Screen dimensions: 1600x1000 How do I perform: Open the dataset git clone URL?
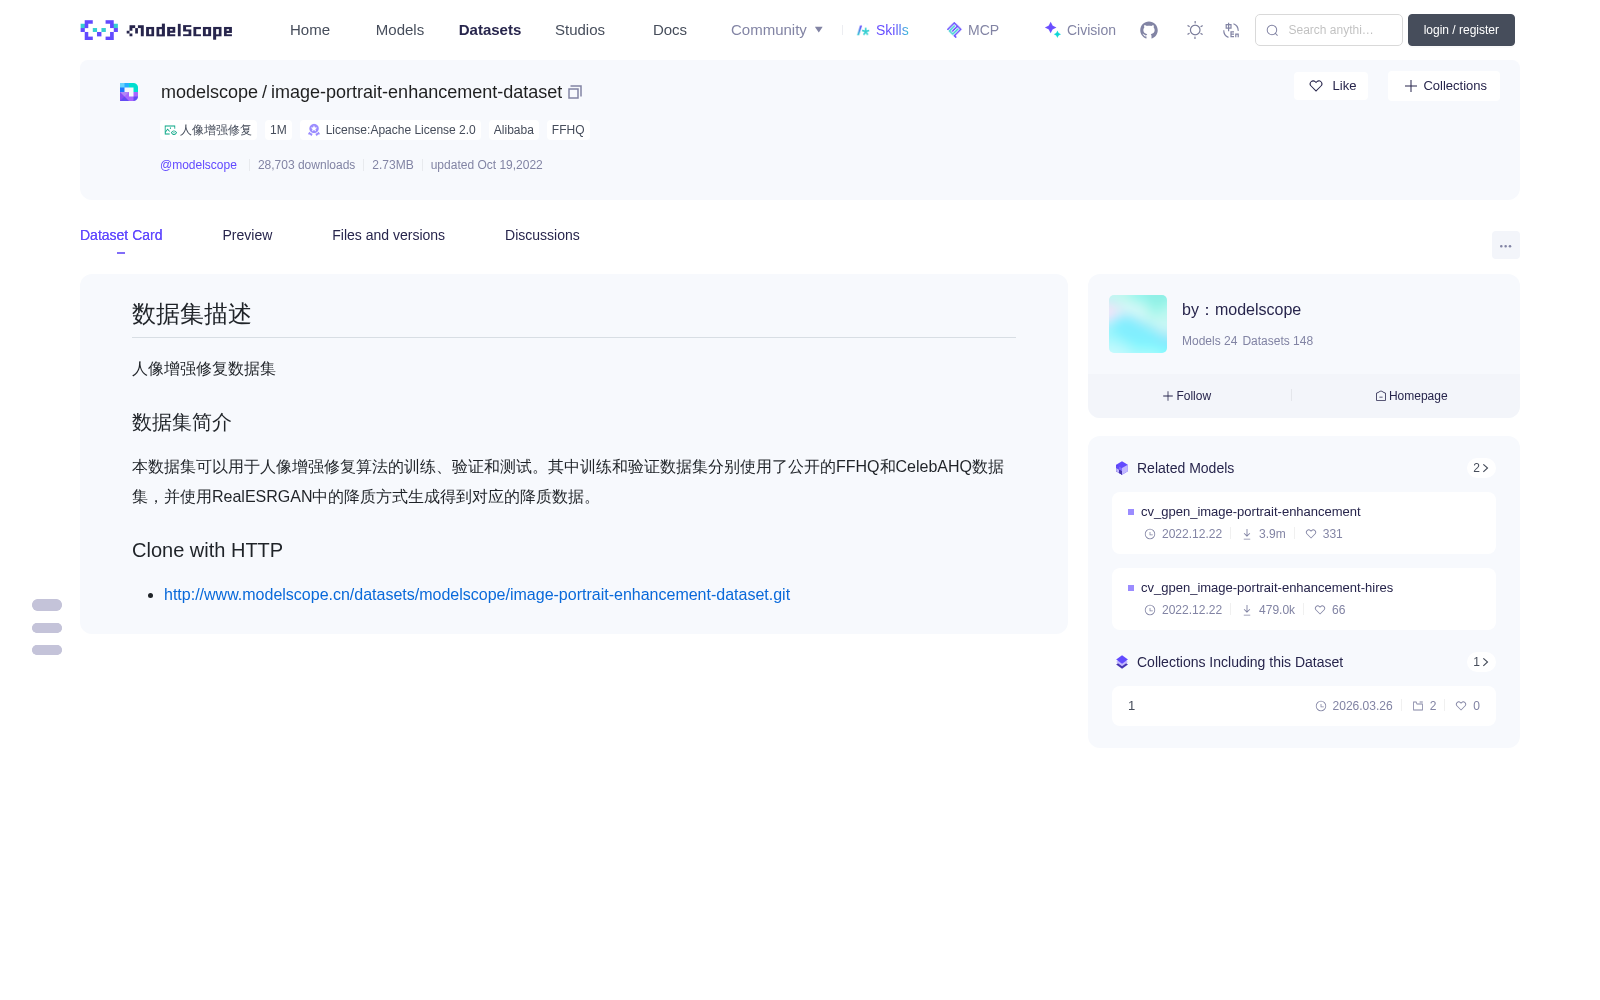[477, 595]
